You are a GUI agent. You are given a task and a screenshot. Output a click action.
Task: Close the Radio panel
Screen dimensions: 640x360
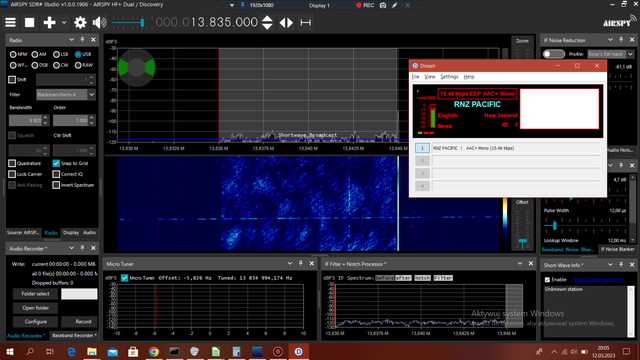tap(93, 40)
